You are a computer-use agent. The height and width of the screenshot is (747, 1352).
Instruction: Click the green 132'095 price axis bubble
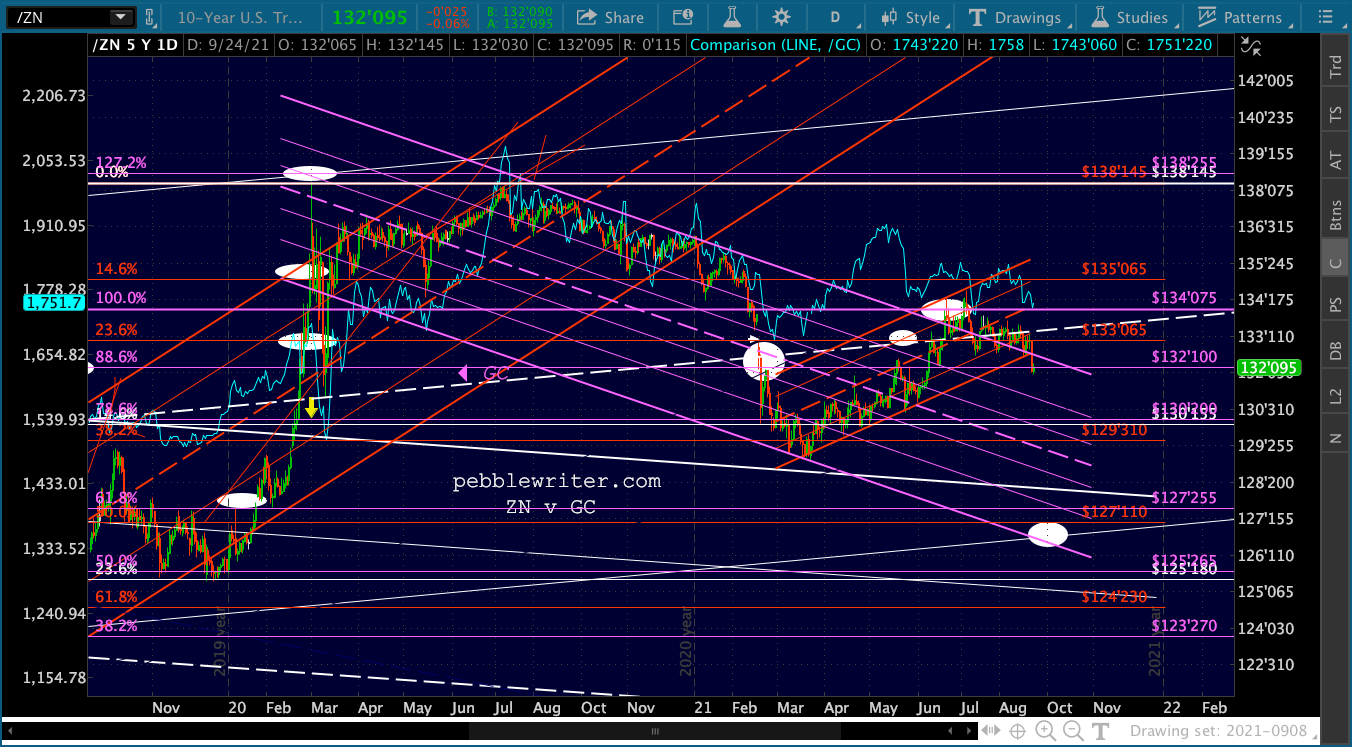(x=1267, y=368)
